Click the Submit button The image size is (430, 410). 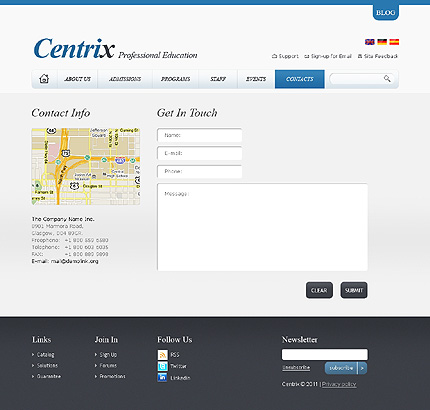(x=354, y=290)
